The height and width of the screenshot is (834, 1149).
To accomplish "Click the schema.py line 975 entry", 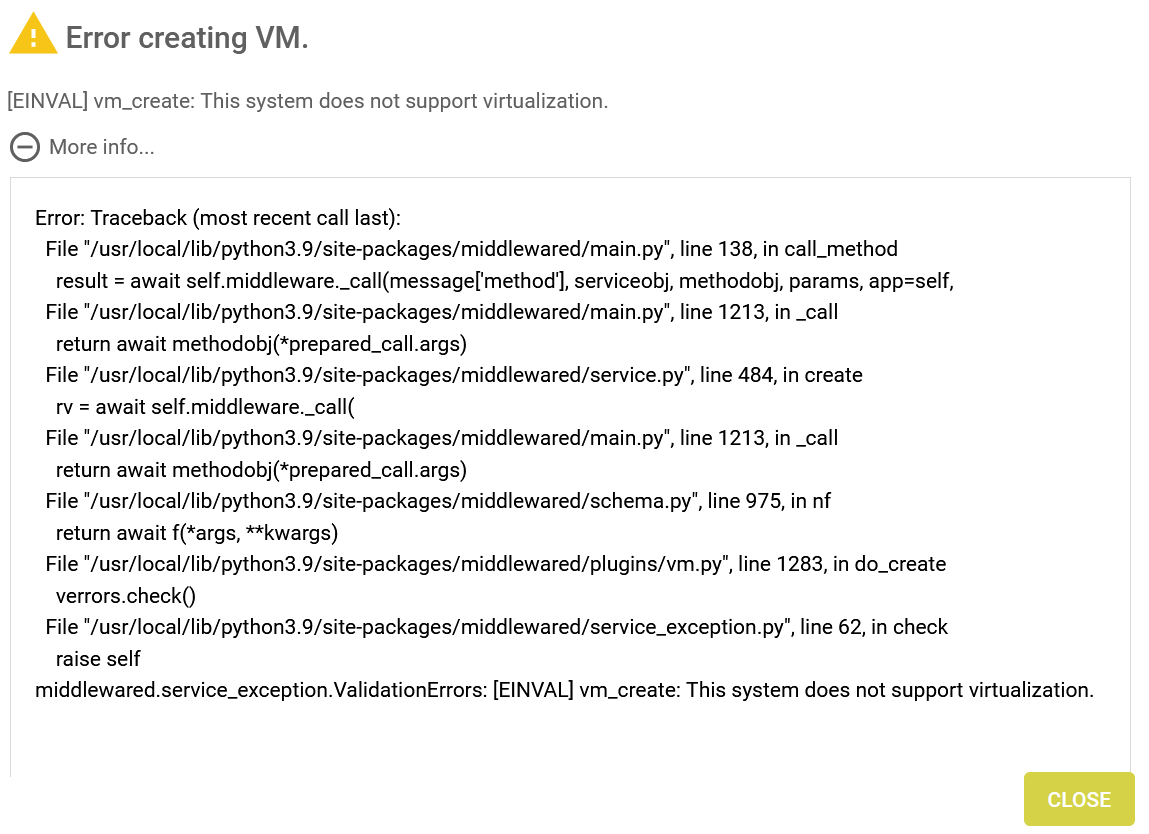I will tap(438, 501).
